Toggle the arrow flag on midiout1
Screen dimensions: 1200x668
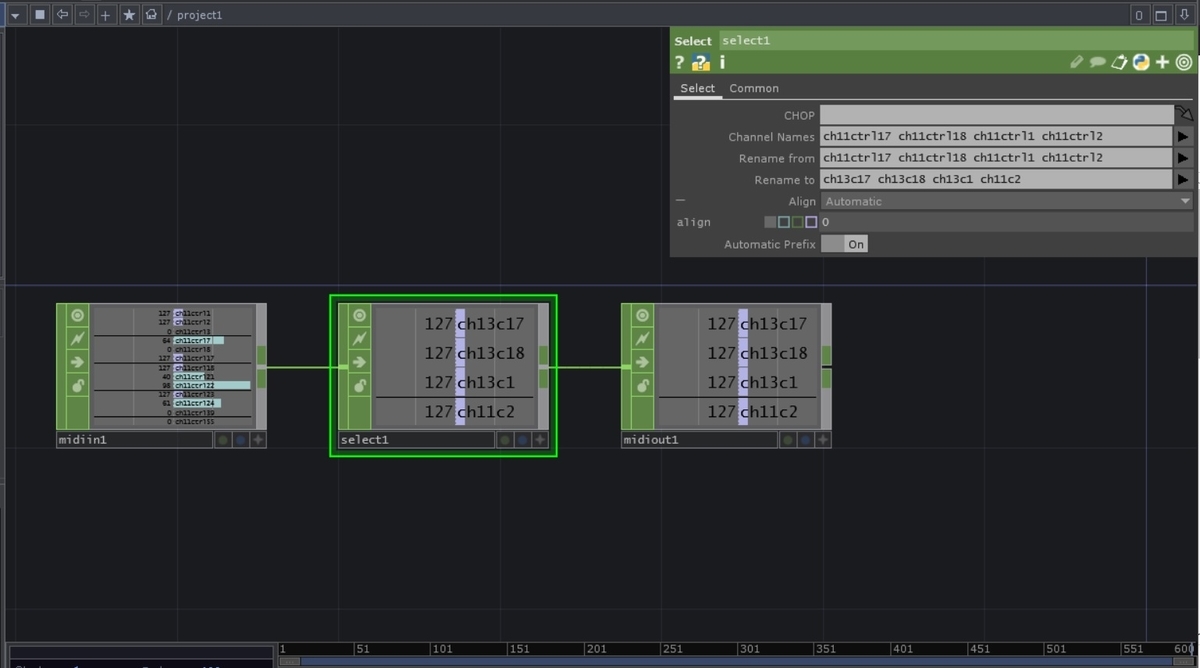pos(642,361)
